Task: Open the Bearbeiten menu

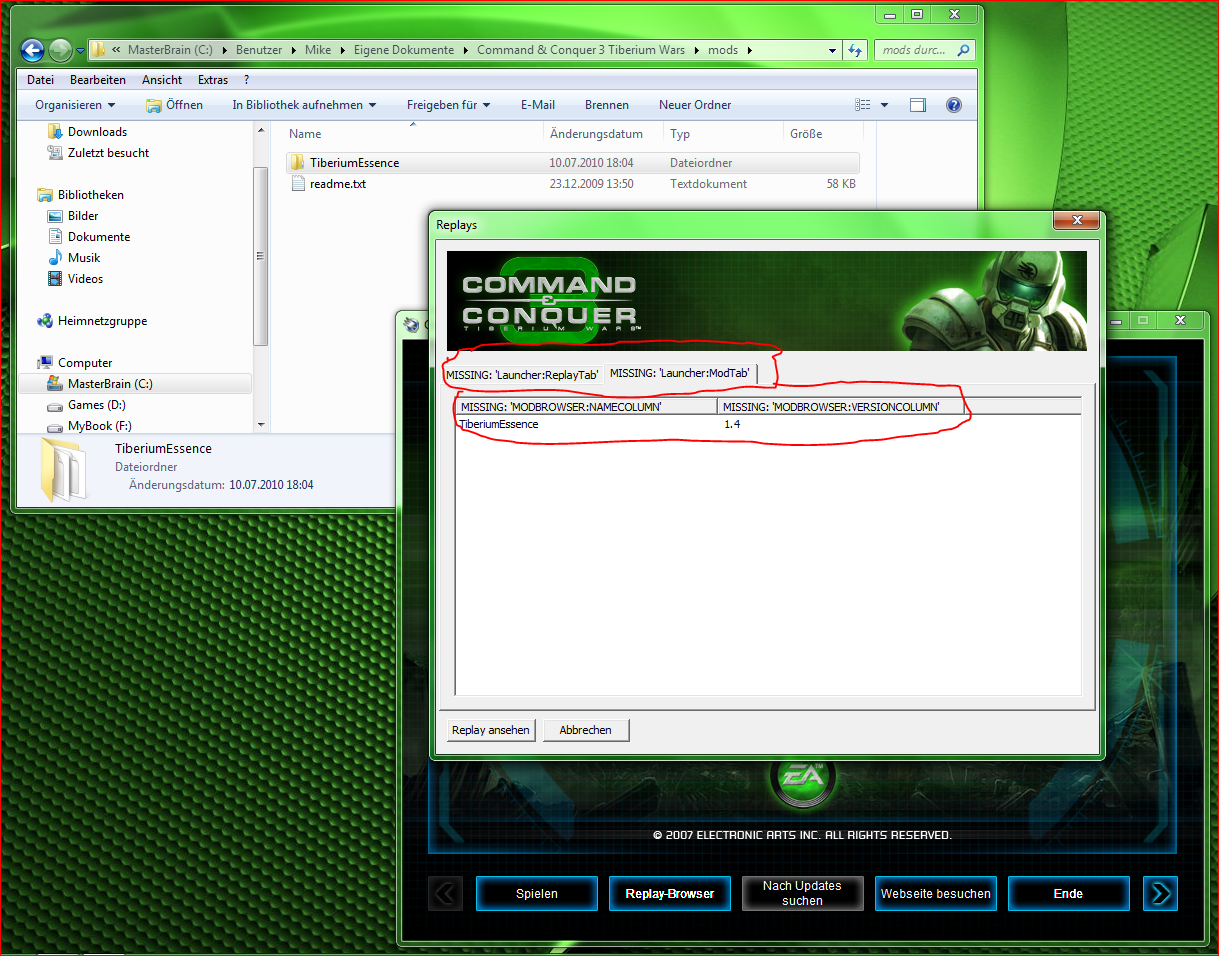Action: [x=98, y=80]
